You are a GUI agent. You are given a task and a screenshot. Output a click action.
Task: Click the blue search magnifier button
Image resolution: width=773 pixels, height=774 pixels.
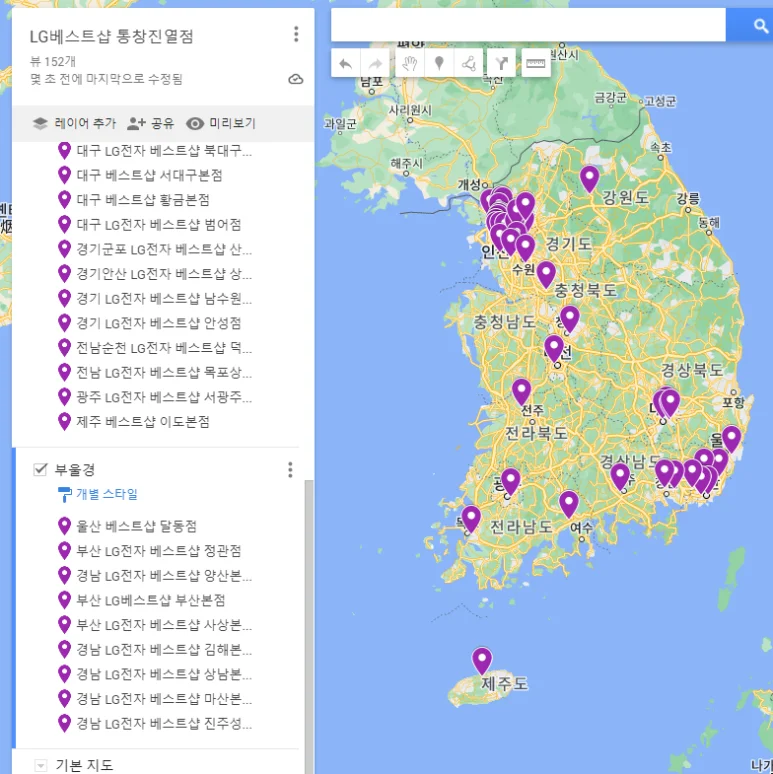pos(760,25)
